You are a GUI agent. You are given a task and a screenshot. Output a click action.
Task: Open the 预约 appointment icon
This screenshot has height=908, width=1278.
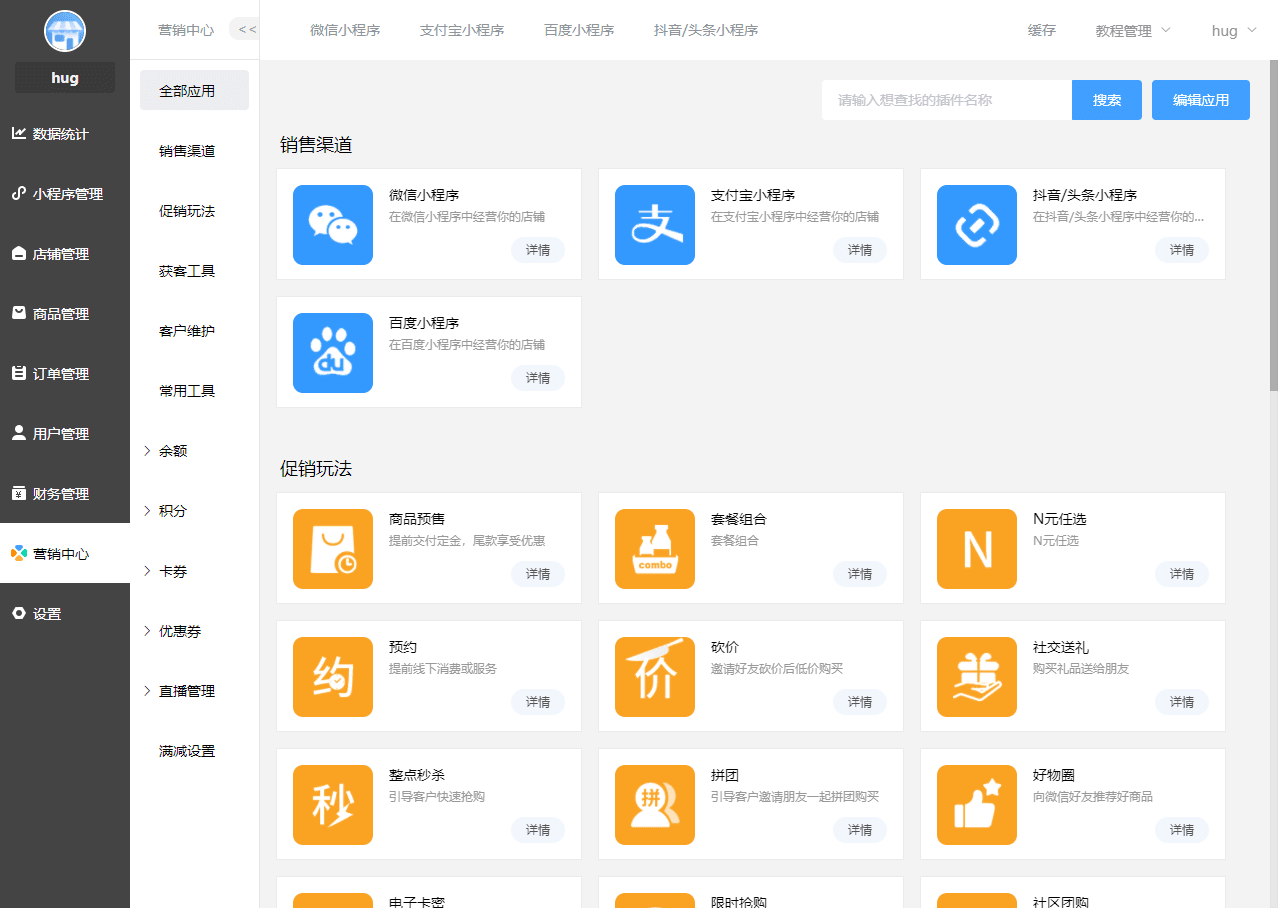333,677
